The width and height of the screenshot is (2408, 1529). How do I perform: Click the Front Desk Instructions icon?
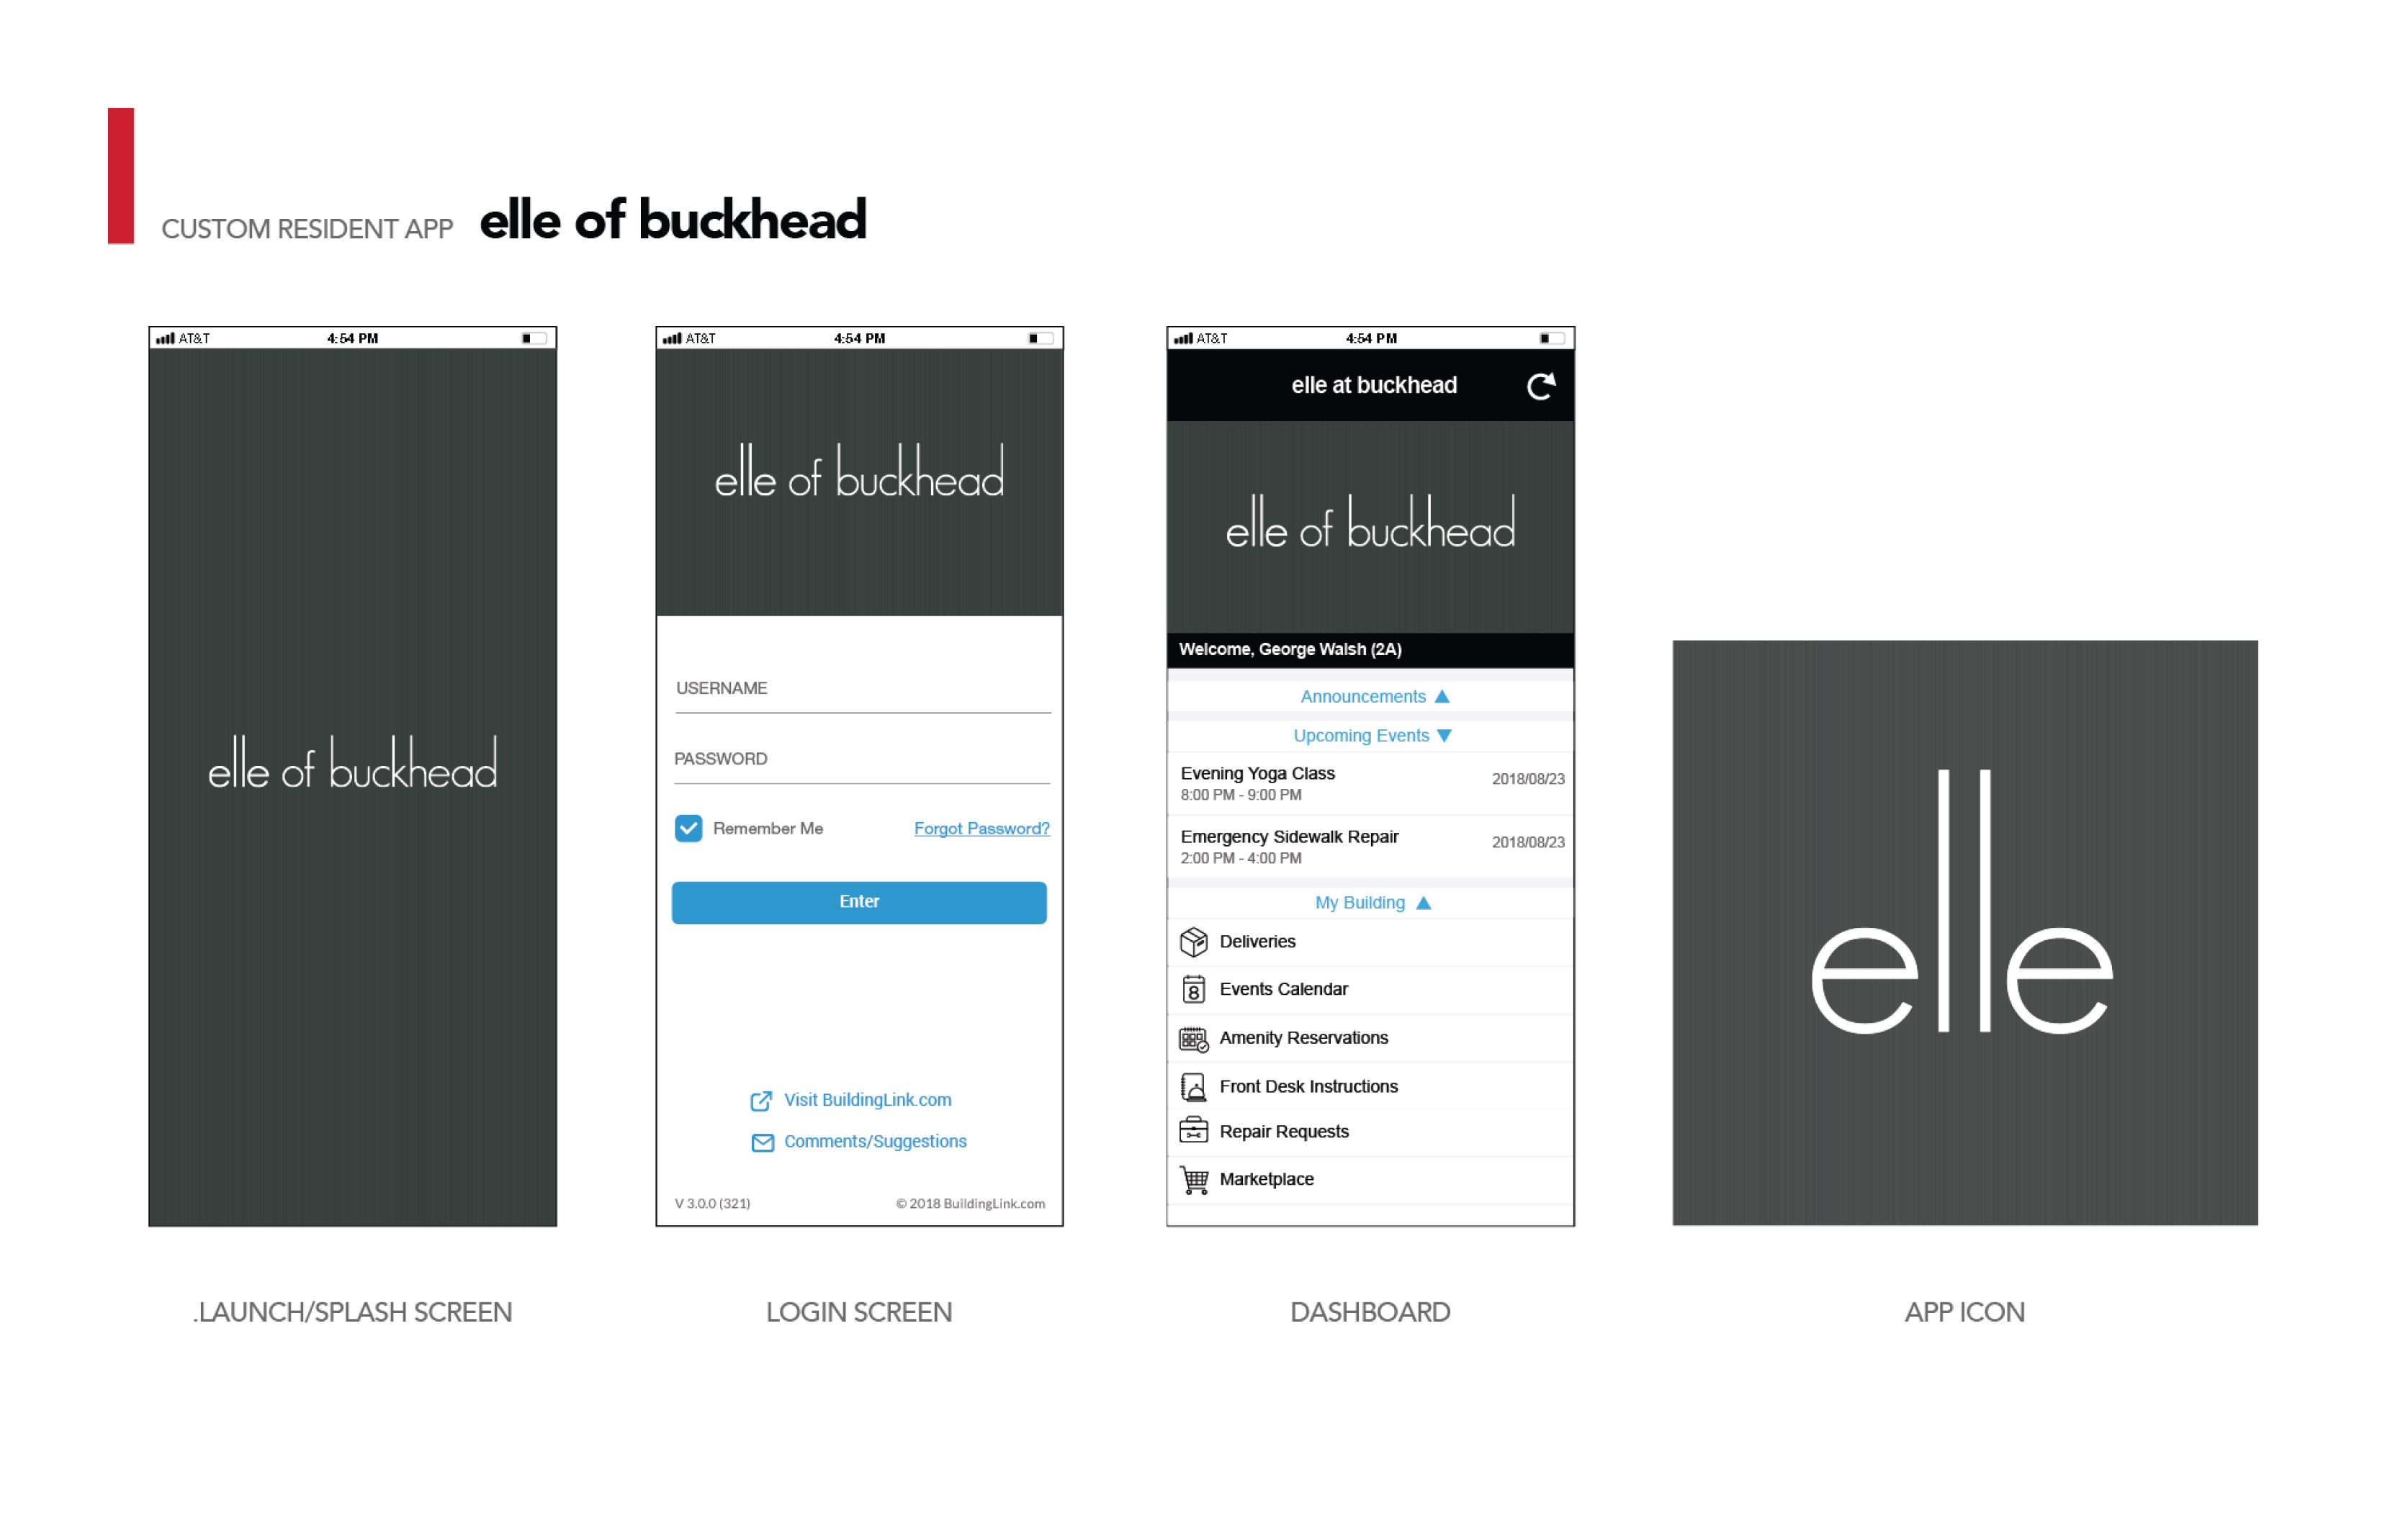tap(1193, 1086)
